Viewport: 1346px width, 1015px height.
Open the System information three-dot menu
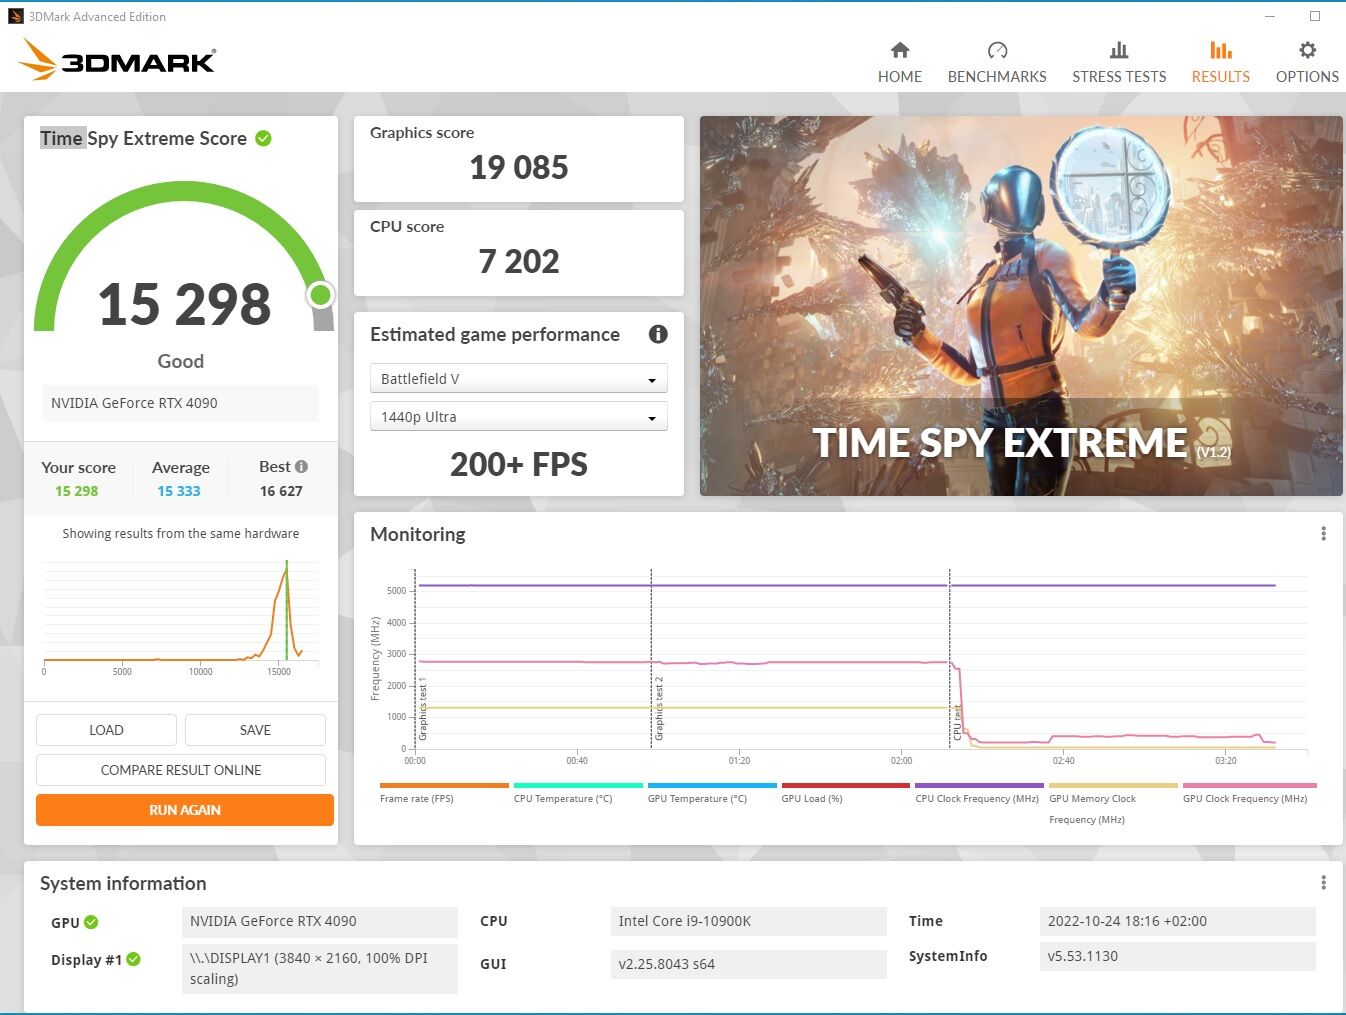coord(1323,883)
